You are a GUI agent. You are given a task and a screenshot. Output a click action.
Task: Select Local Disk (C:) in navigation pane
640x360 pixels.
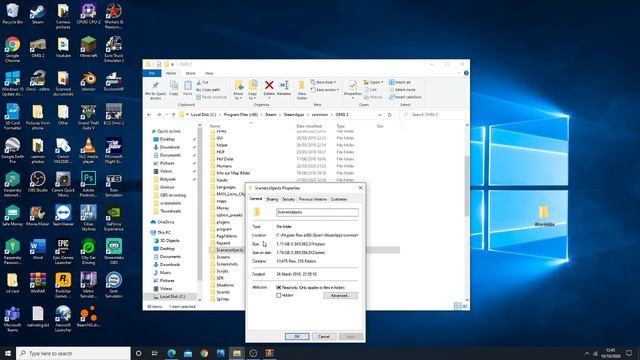[172, 297]
